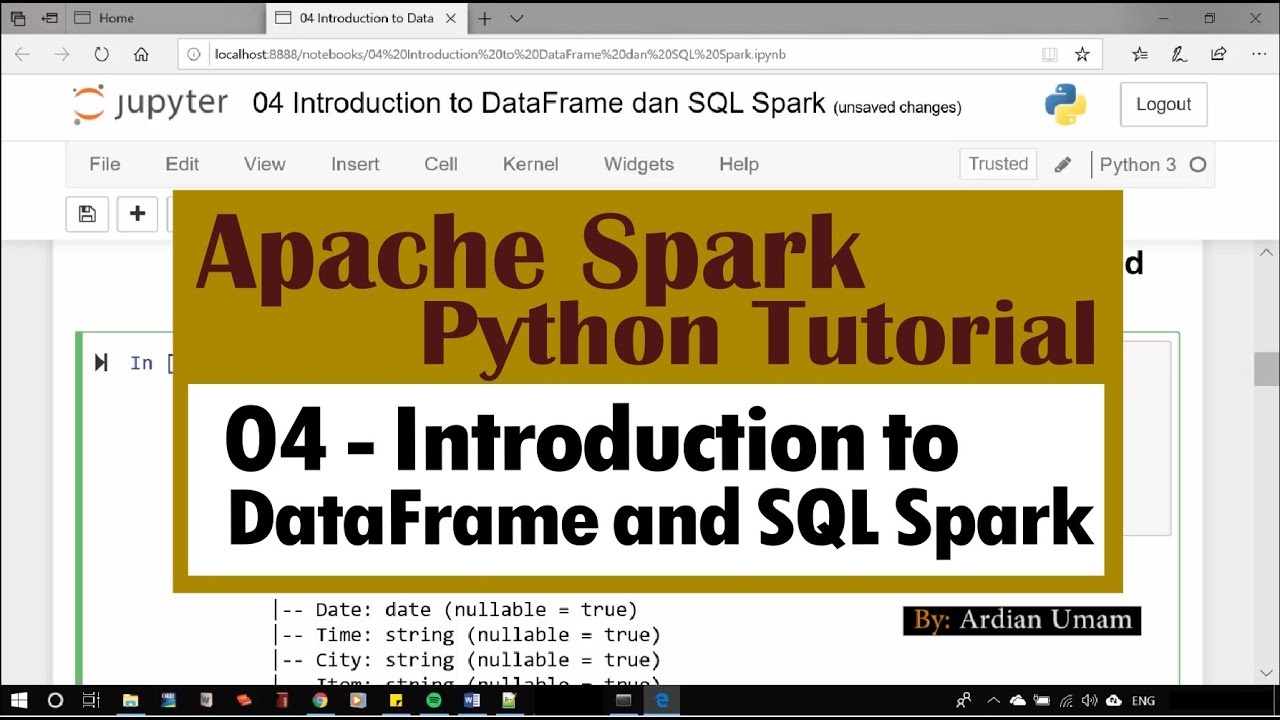Click the Jupyter logo
The height and width of the screenshot is (720, 1280).
[x=150, y=104]
